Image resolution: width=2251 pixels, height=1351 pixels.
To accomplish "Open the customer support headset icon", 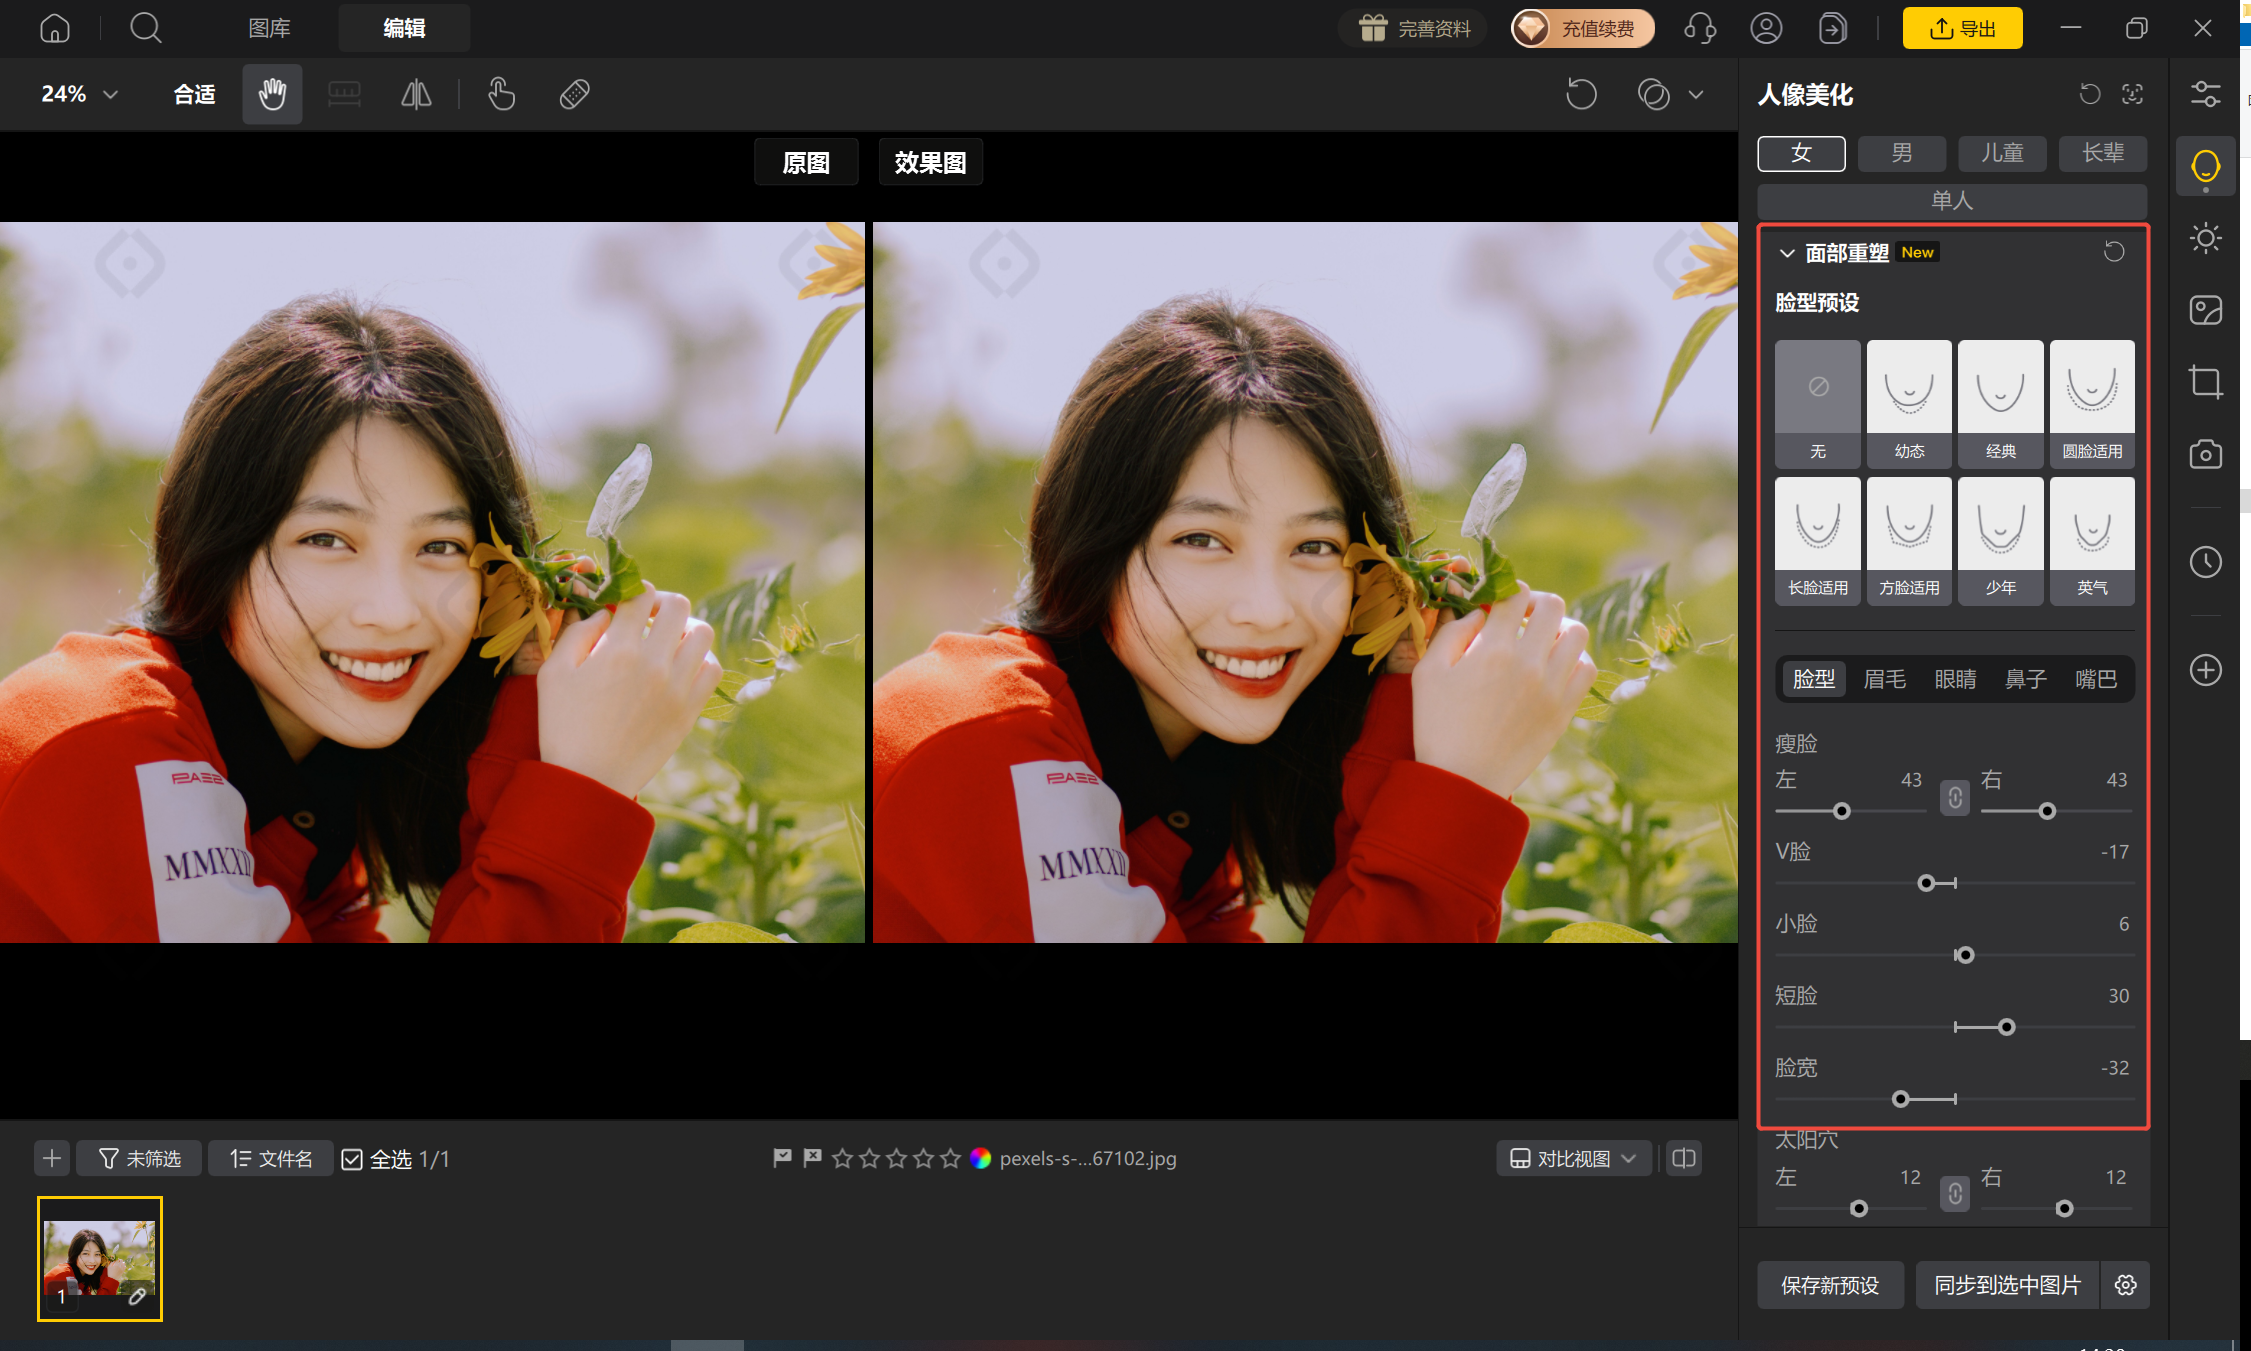I will [1700, 28].
